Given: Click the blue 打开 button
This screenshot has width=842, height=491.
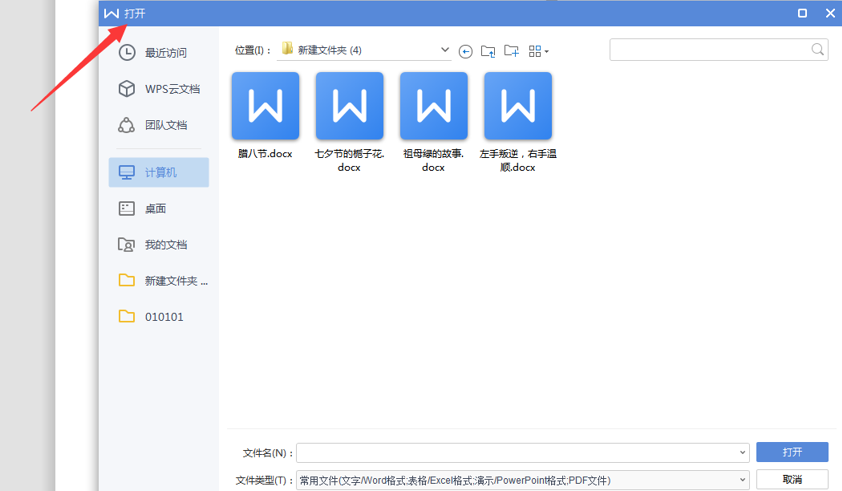Looking at the screenshot, I should [x=792, y=452].
